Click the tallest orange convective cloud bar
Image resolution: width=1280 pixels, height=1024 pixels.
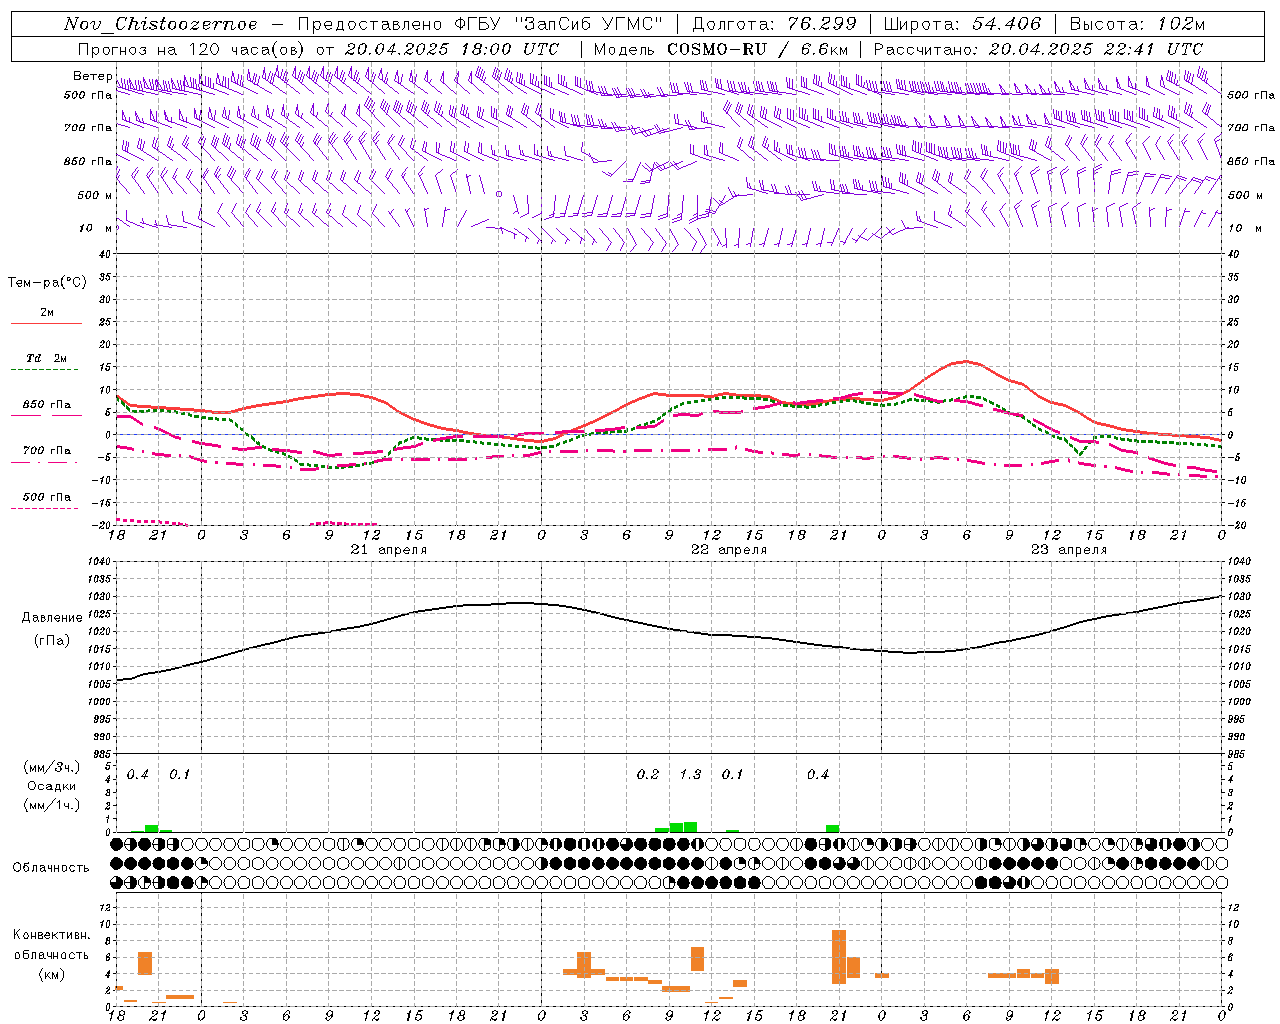[x=839, y=957]
